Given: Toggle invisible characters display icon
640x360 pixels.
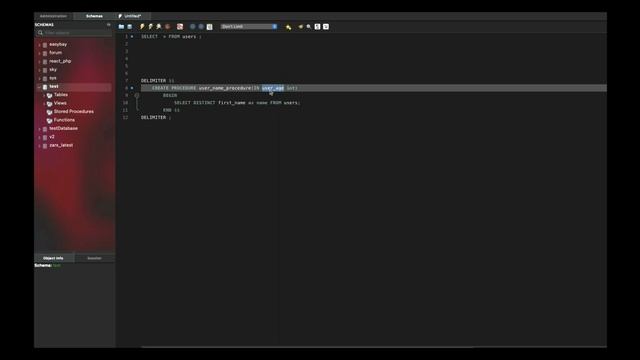Looking at the screenshot, I should [317, 27].
